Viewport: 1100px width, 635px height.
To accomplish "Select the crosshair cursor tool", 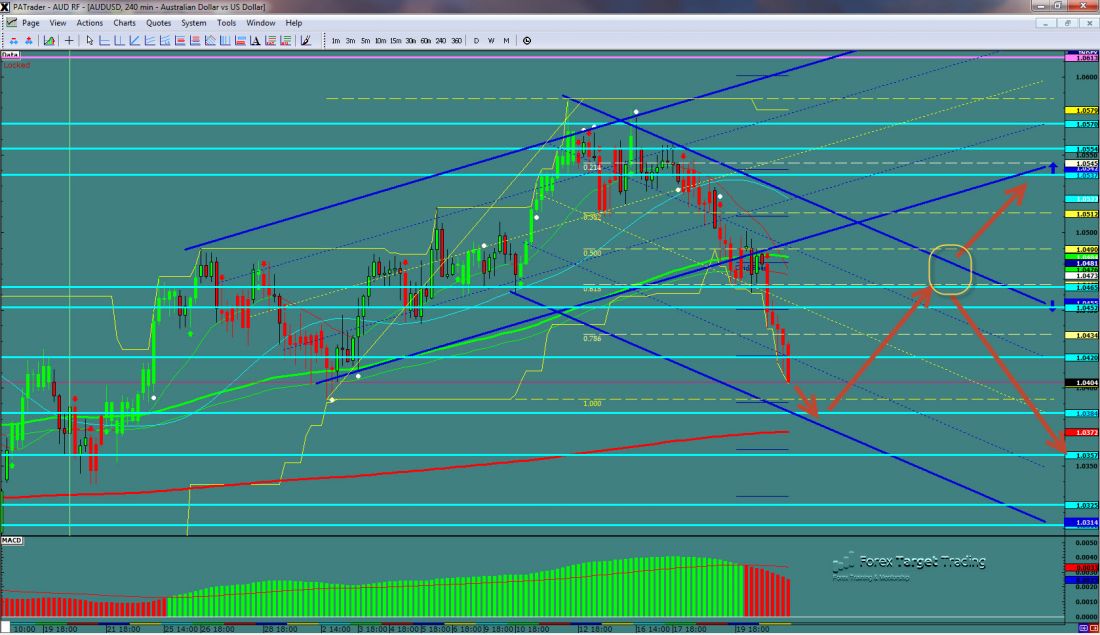I will click(67, 41).
